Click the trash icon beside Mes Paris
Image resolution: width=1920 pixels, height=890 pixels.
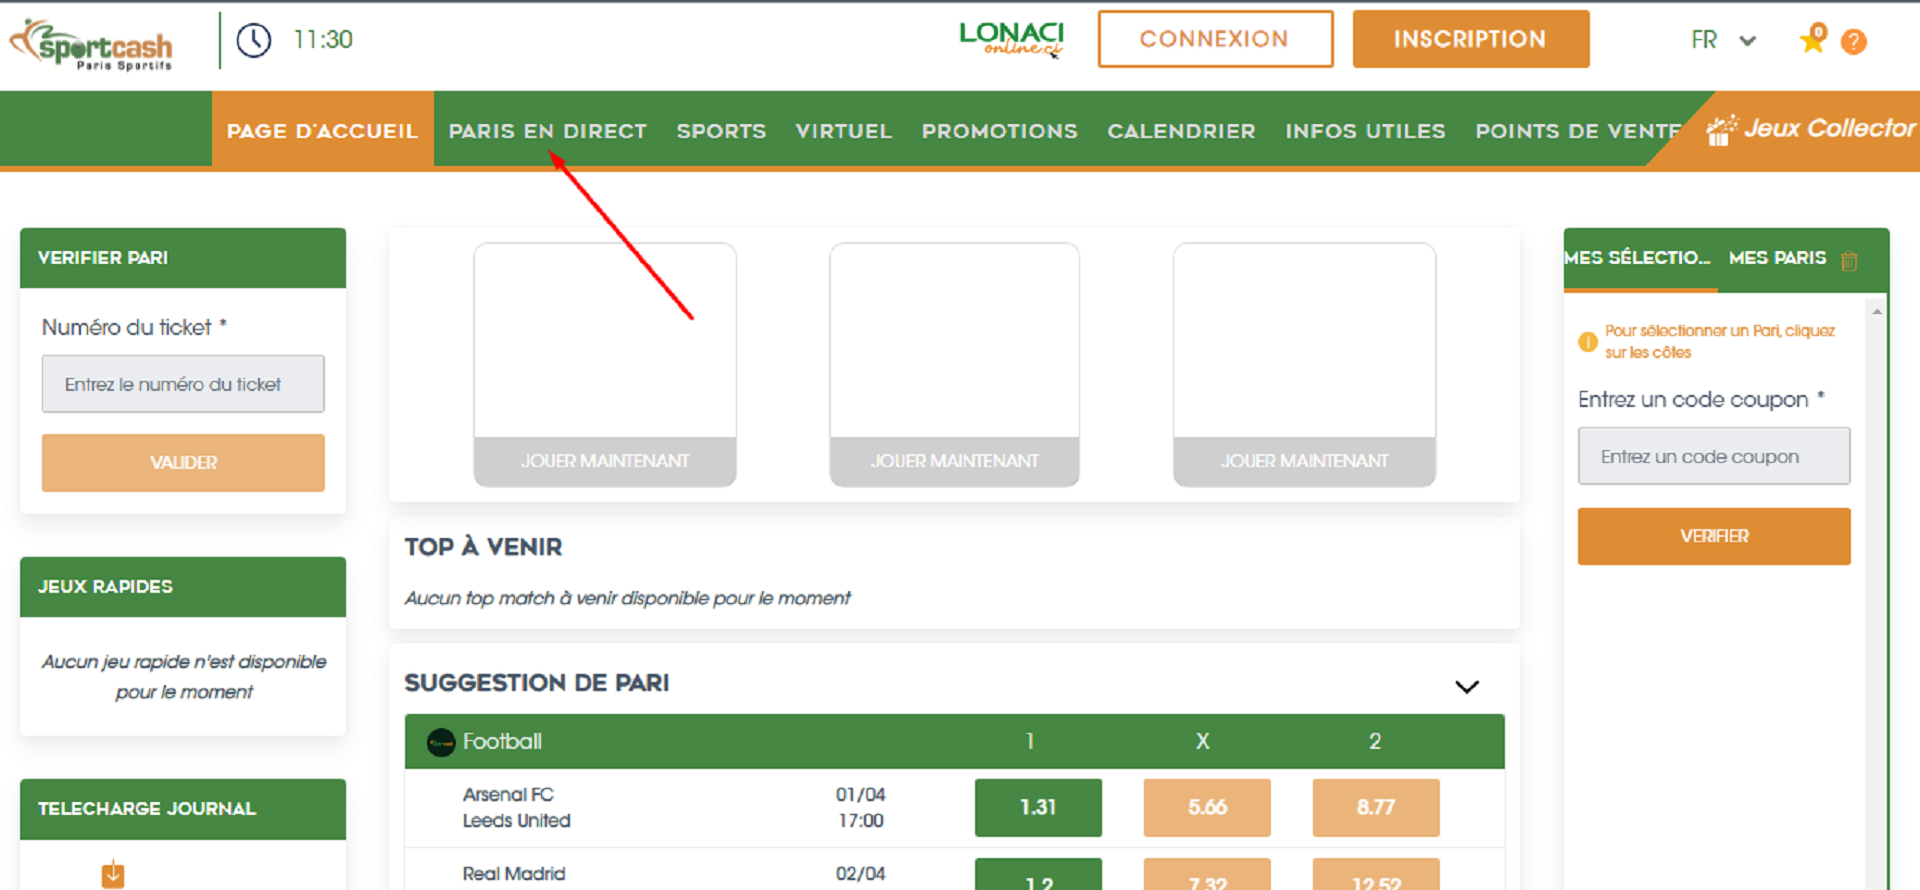[x=1849, y=261]
